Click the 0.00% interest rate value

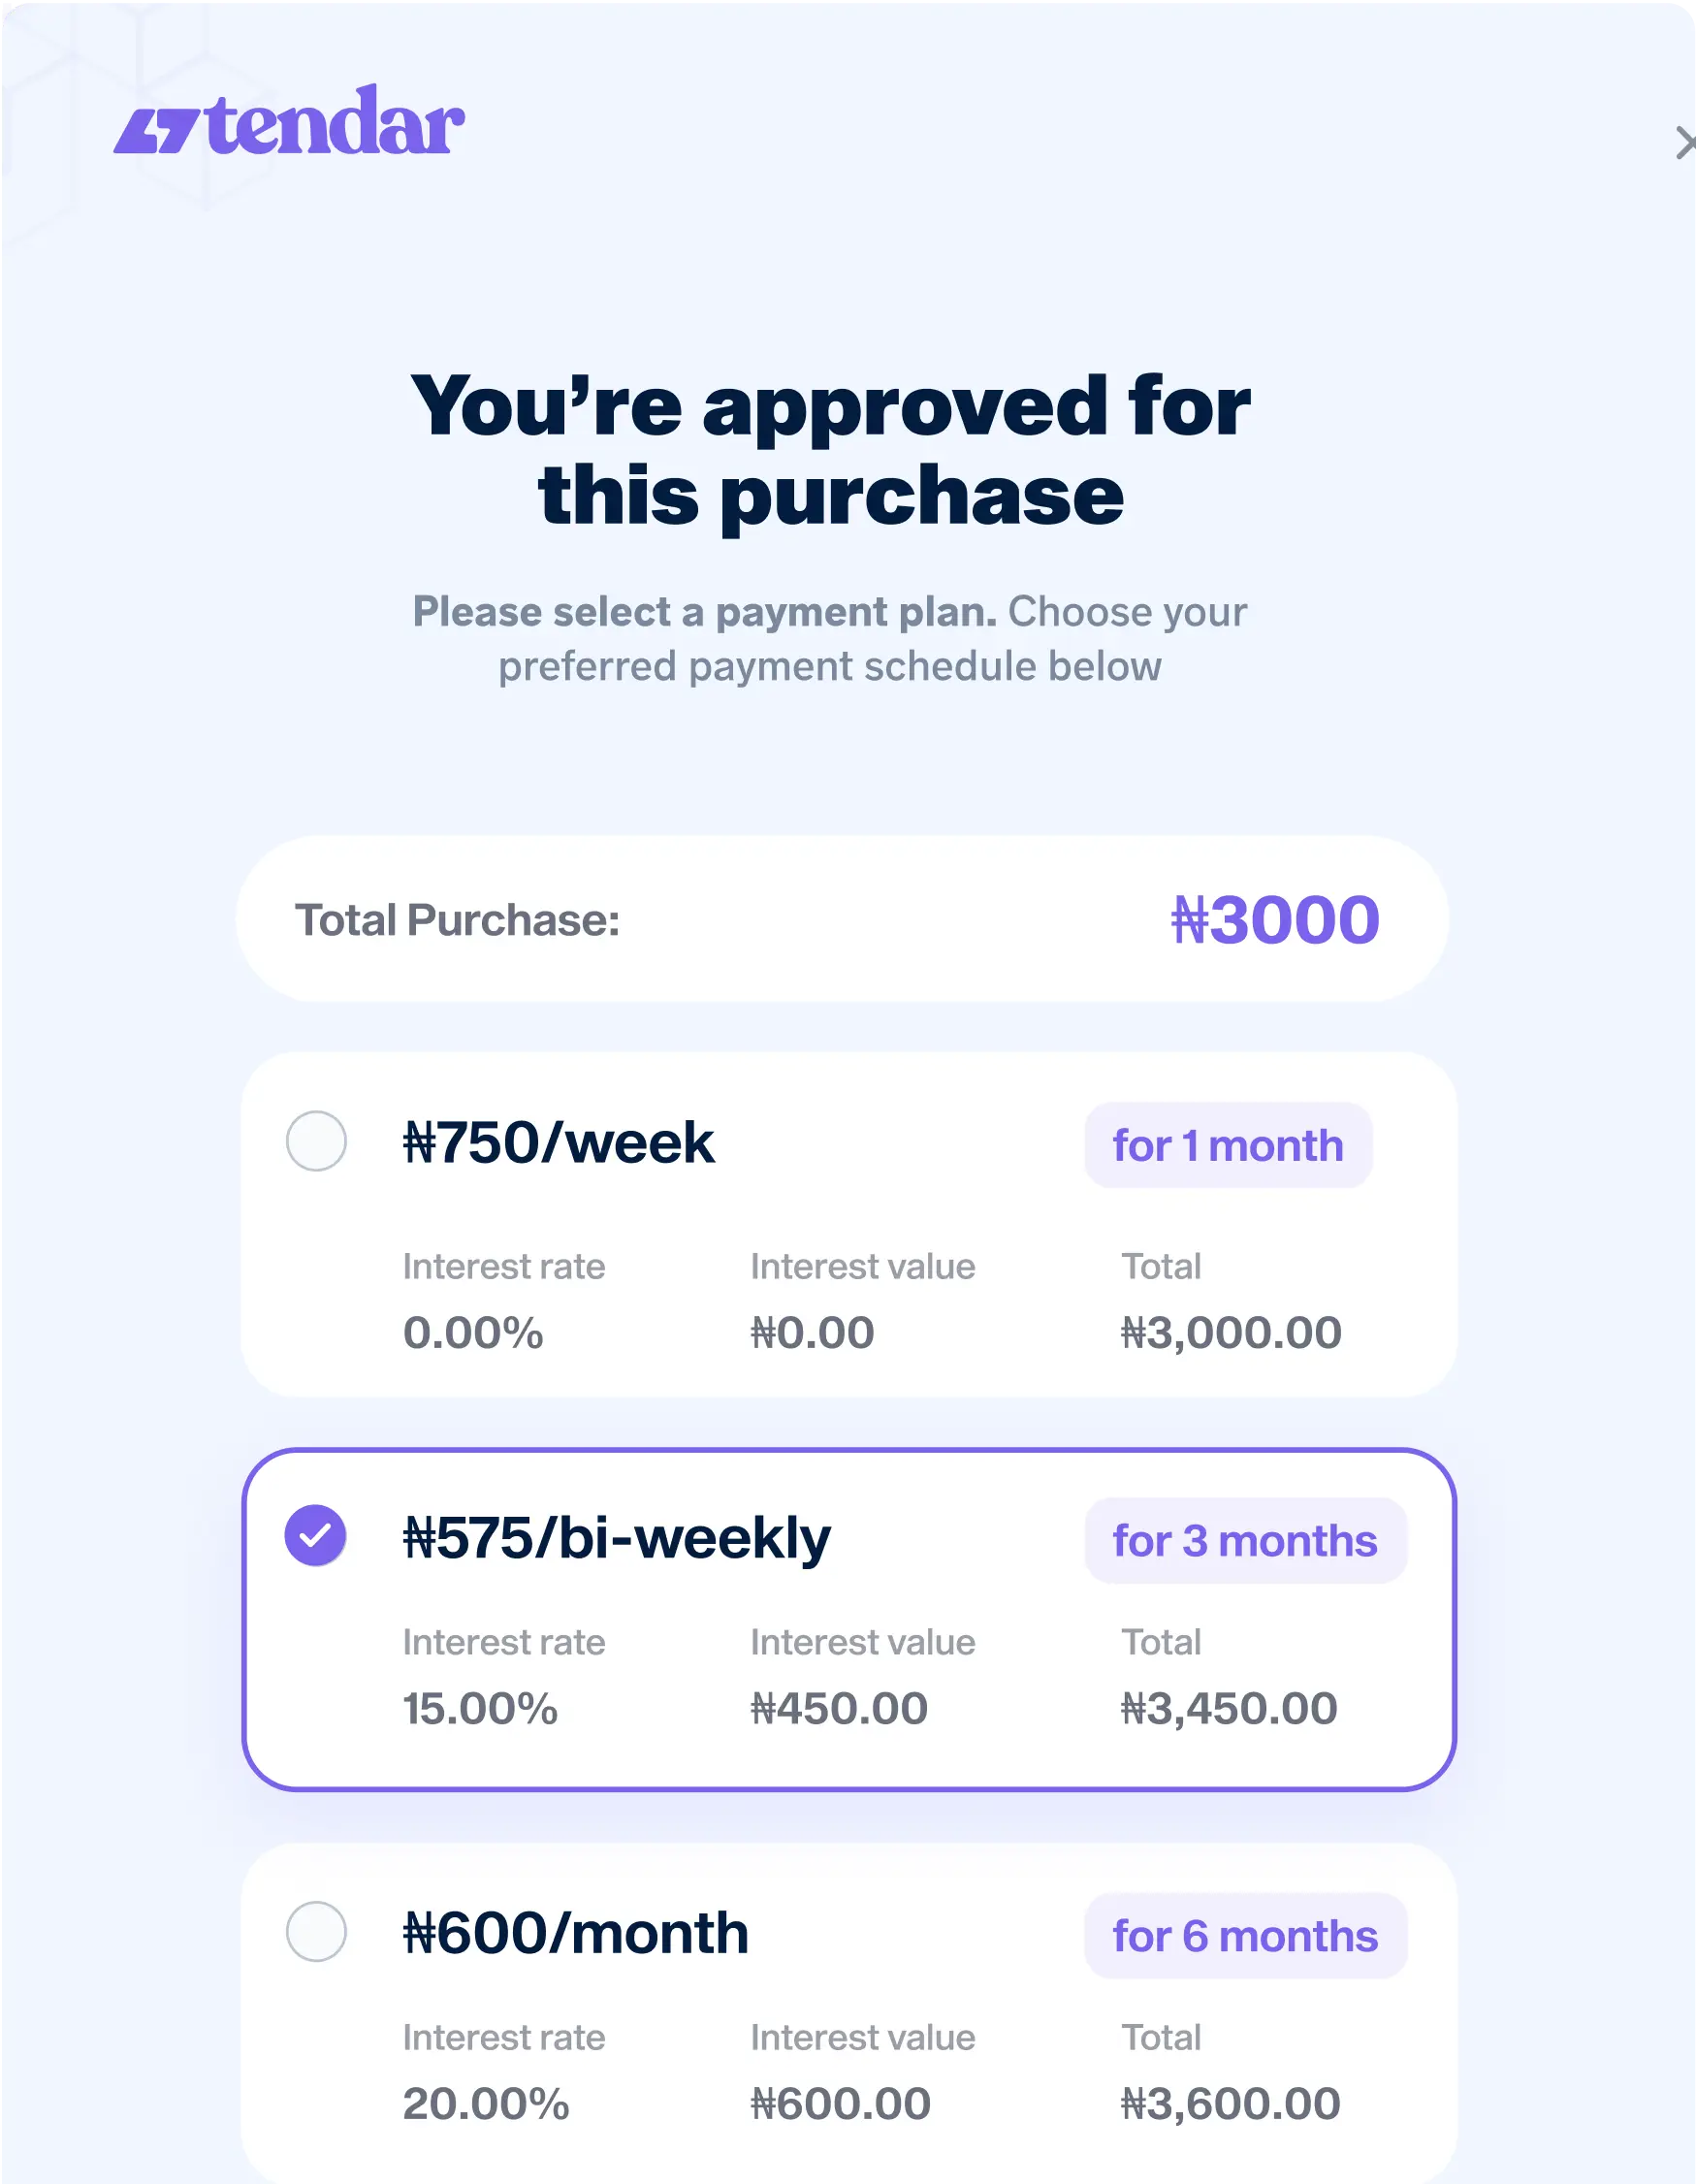tap(473, 1332)
